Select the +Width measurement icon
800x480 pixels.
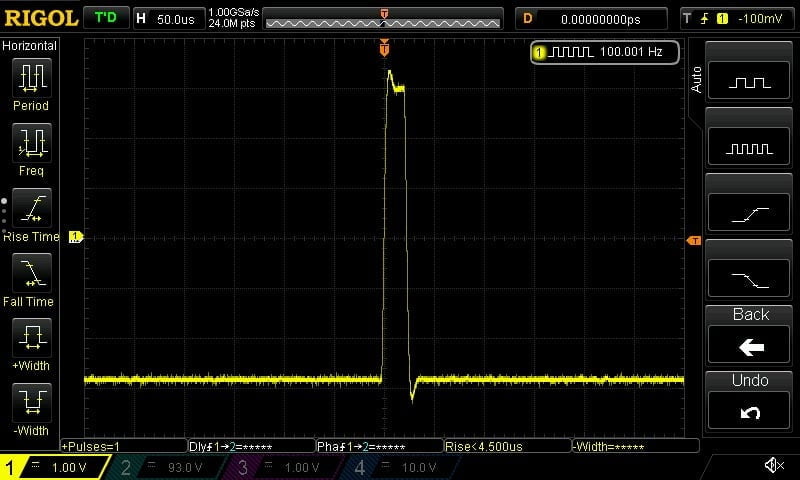point(32,337)
